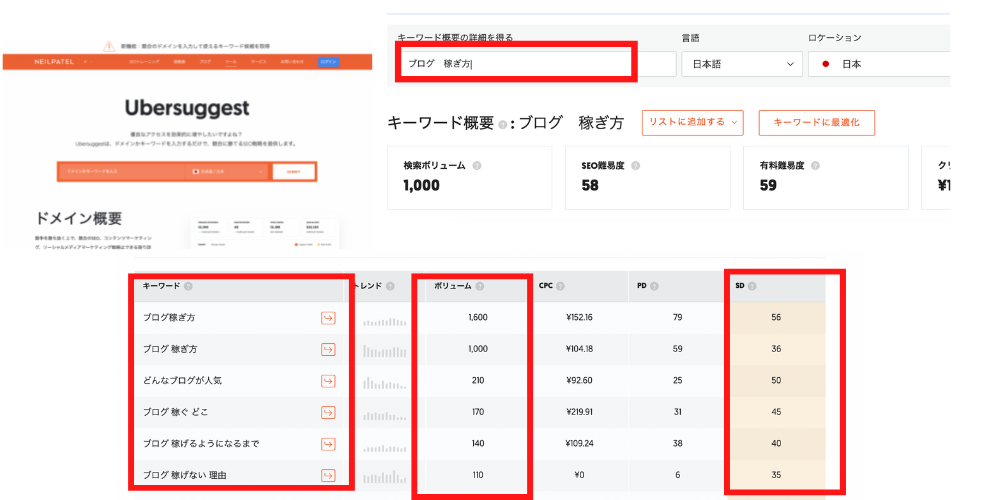Click the info icon beside the ボリューム header
The width and height of the screenshot is (1000, 500).
click(479, 286)
